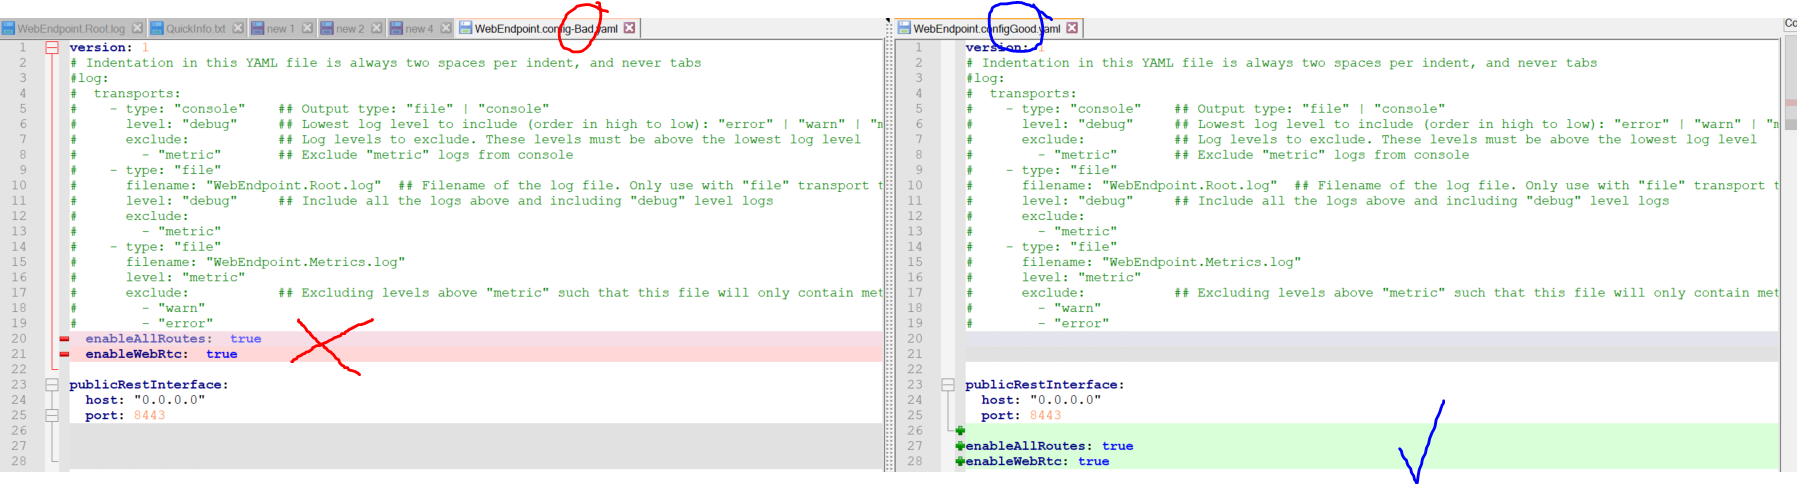Click the red minus marker on line 20
This screenshot has height=484, width=1797.
click(x=64, y=339)
